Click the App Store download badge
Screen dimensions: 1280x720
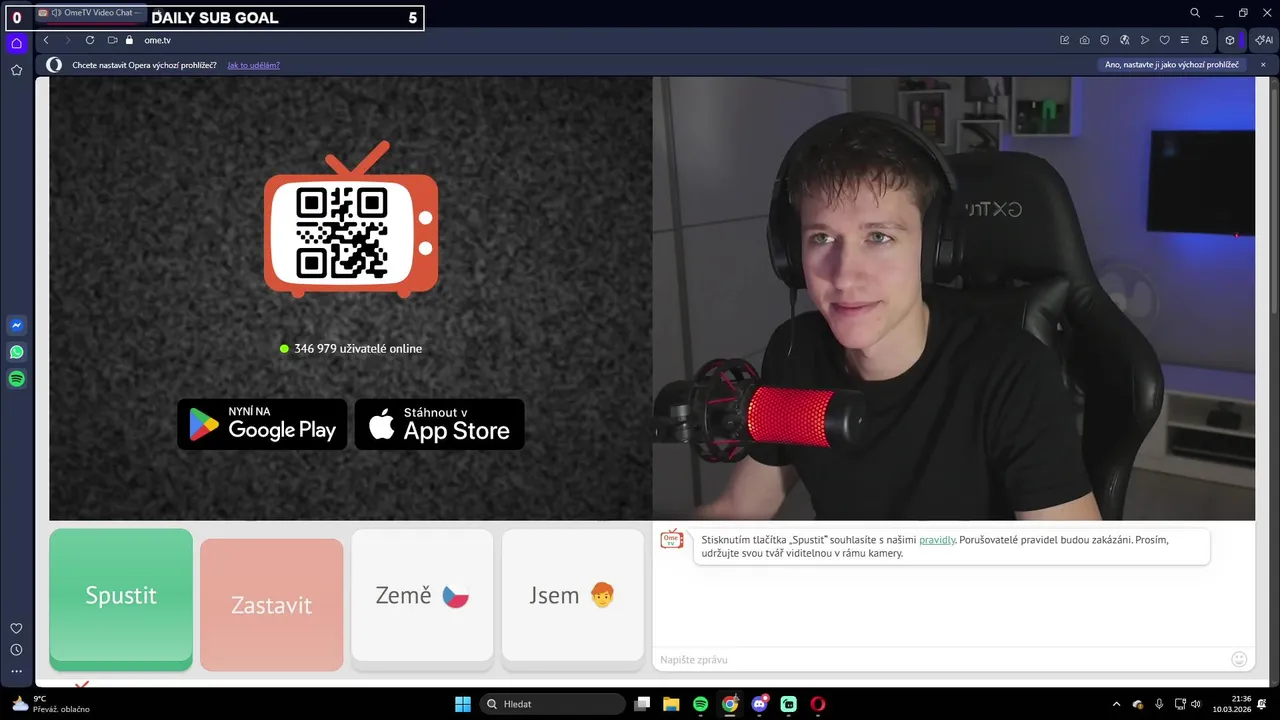440,424
